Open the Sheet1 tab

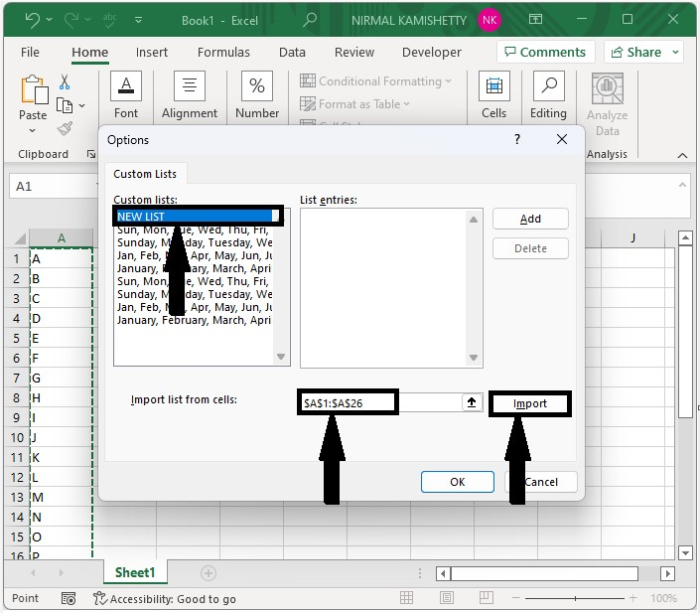(x=135, y=572)
